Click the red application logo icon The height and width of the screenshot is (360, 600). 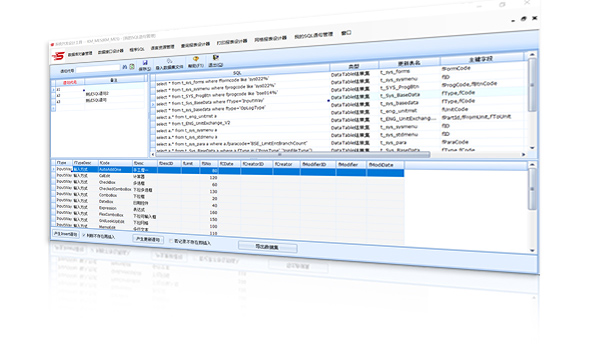click(x=58, y=56)
